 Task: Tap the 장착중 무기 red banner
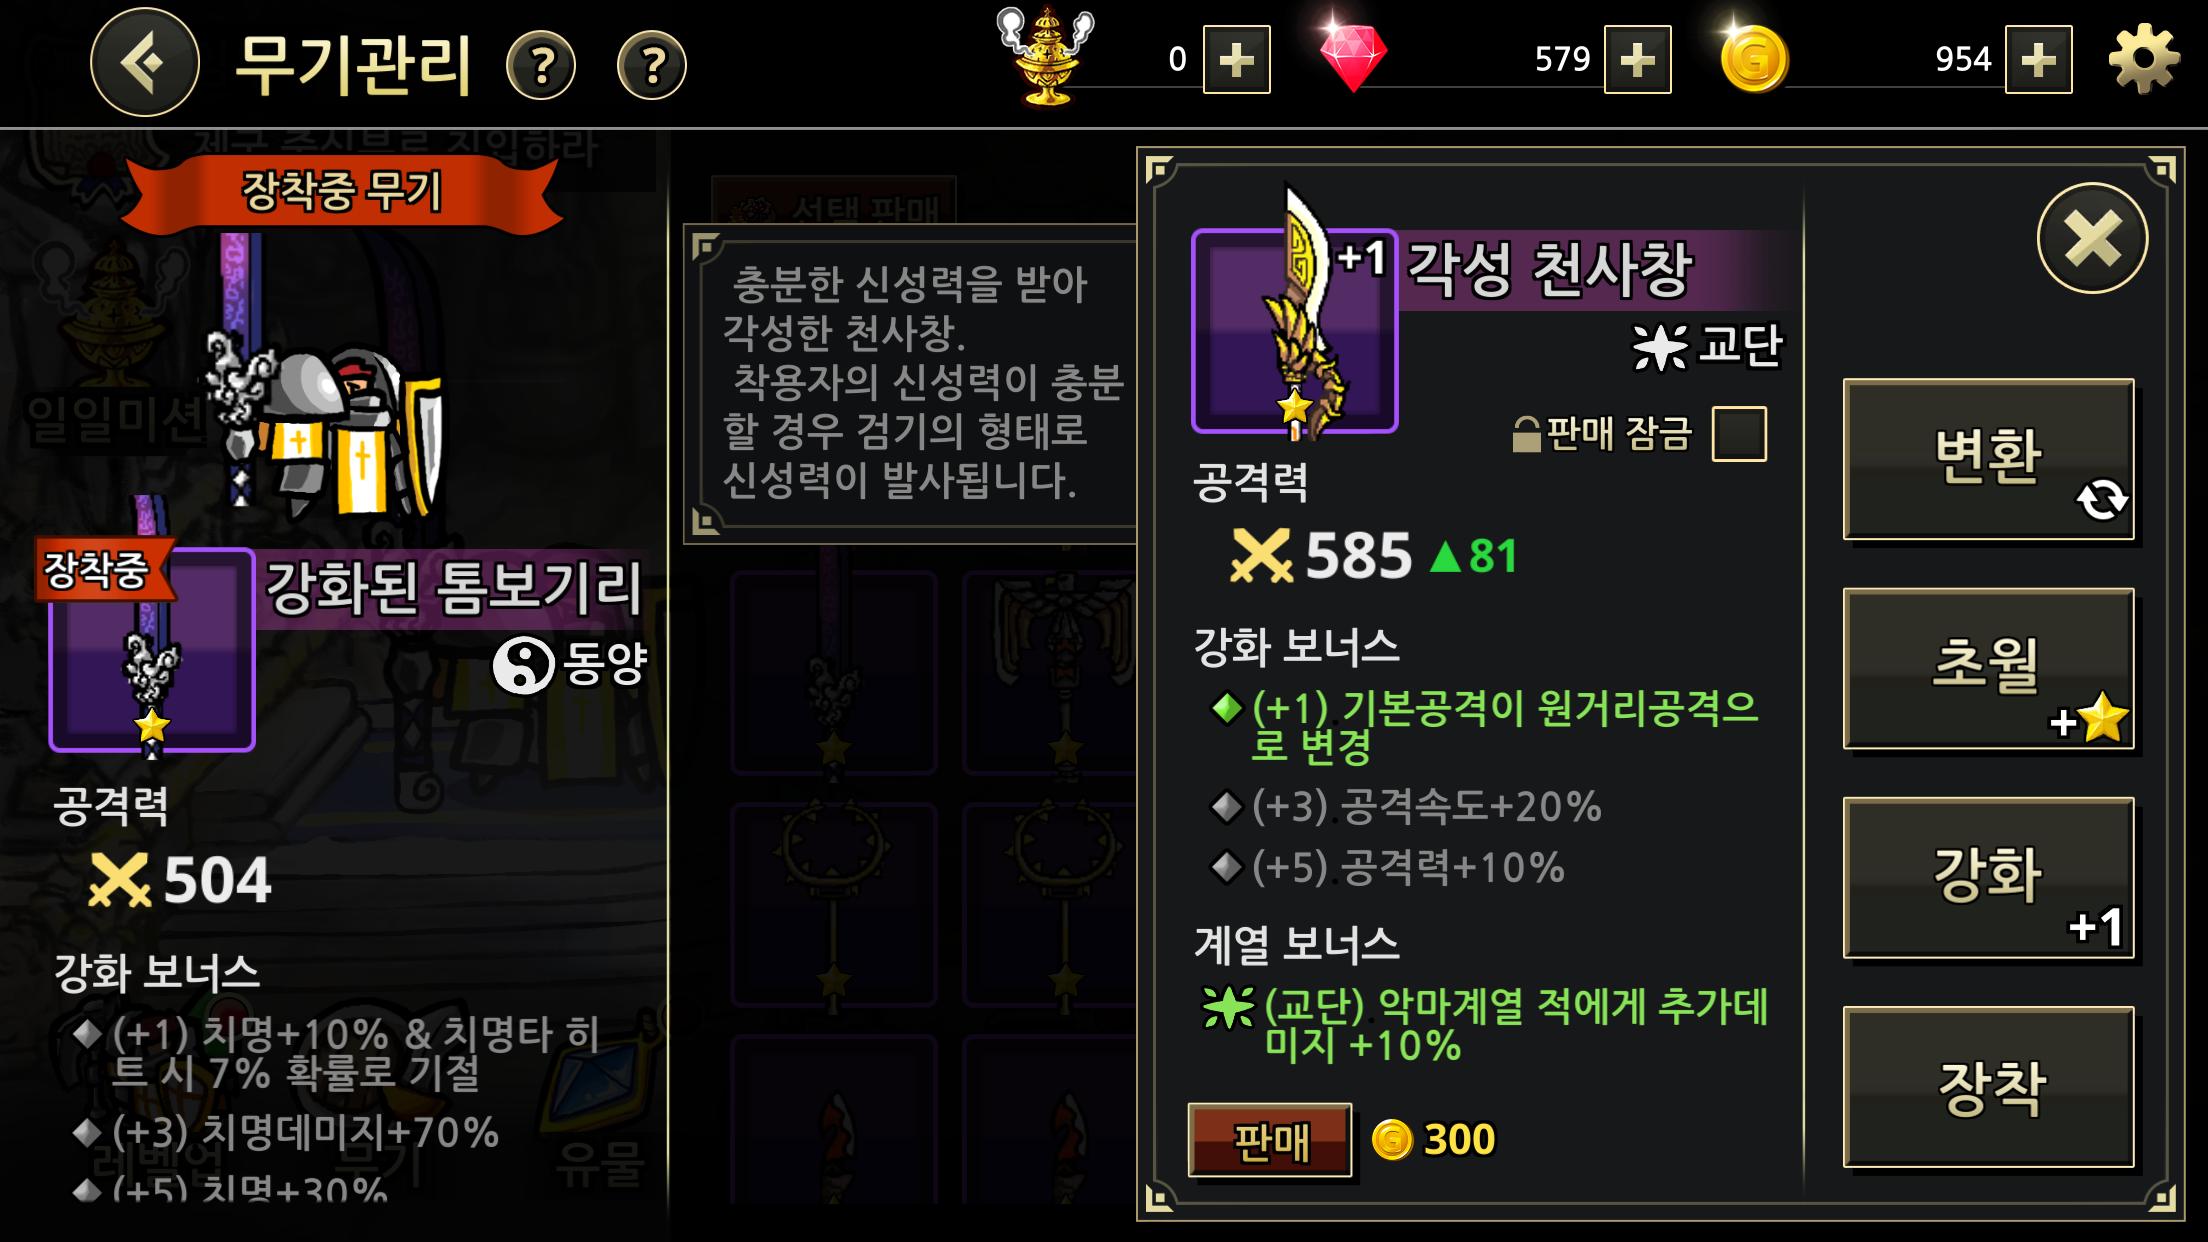coord(341,192)
